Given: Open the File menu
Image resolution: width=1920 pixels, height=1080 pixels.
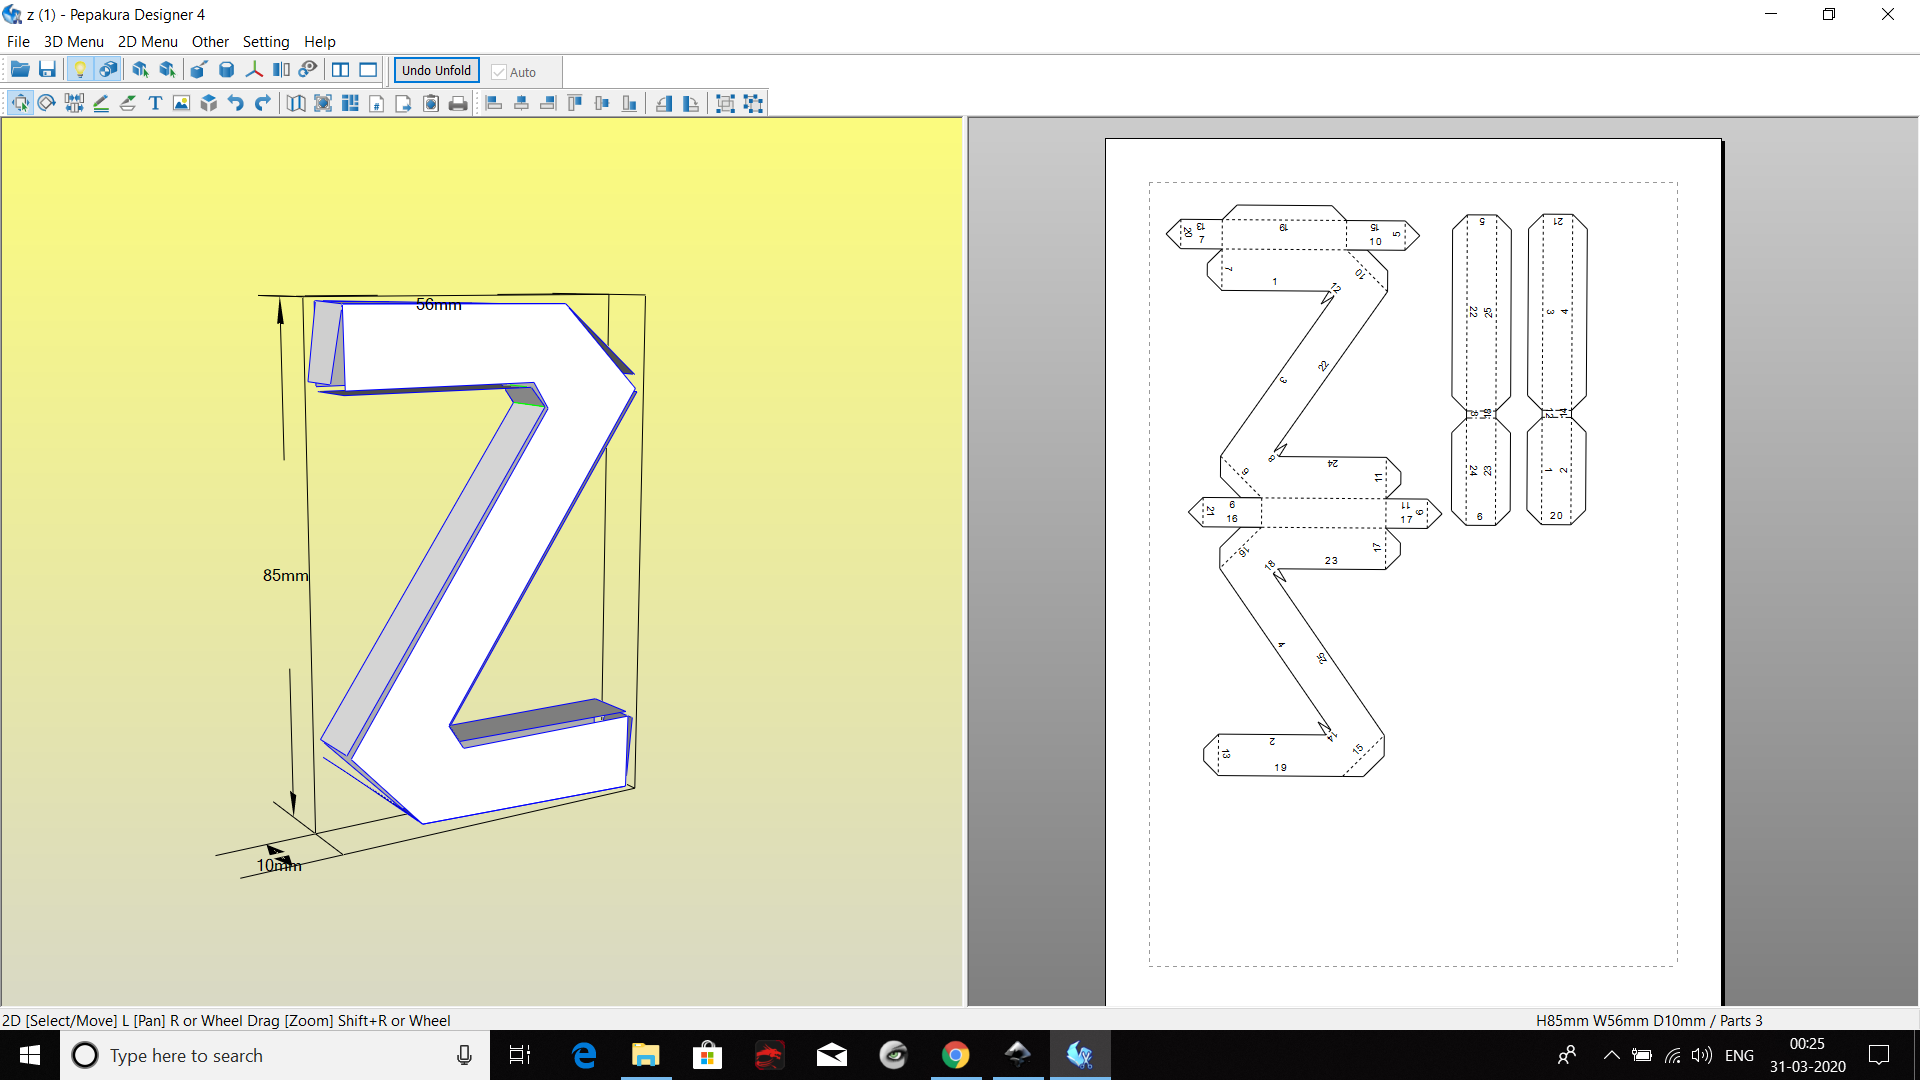Looking at the screenshot, I should pyautogui.click(x=17, y=41).
